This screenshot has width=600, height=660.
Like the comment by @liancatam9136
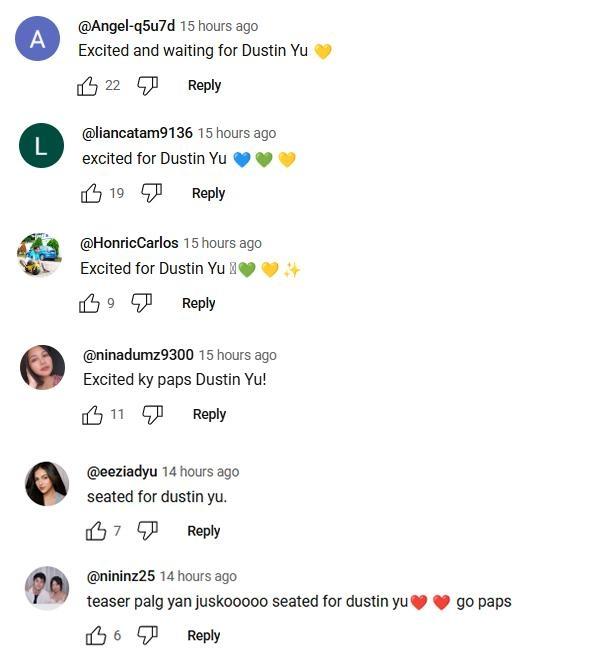pyautogui.click(x=92, y=193)
